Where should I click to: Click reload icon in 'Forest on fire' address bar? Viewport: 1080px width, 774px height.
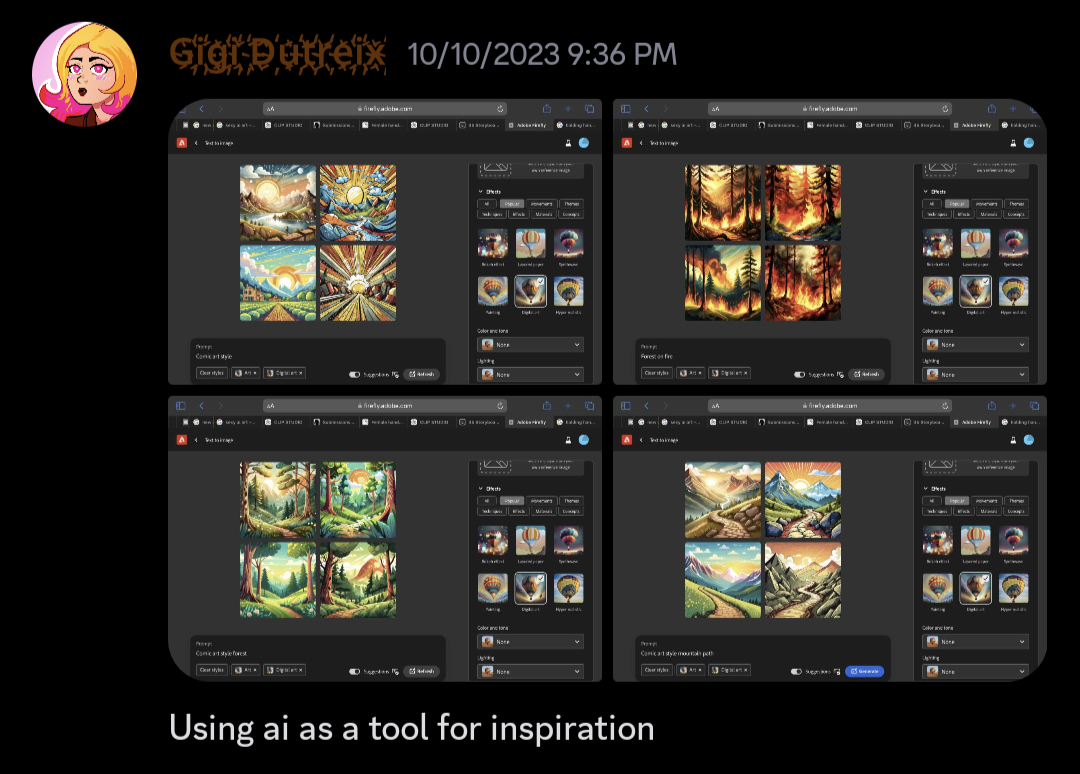point(945,109)
